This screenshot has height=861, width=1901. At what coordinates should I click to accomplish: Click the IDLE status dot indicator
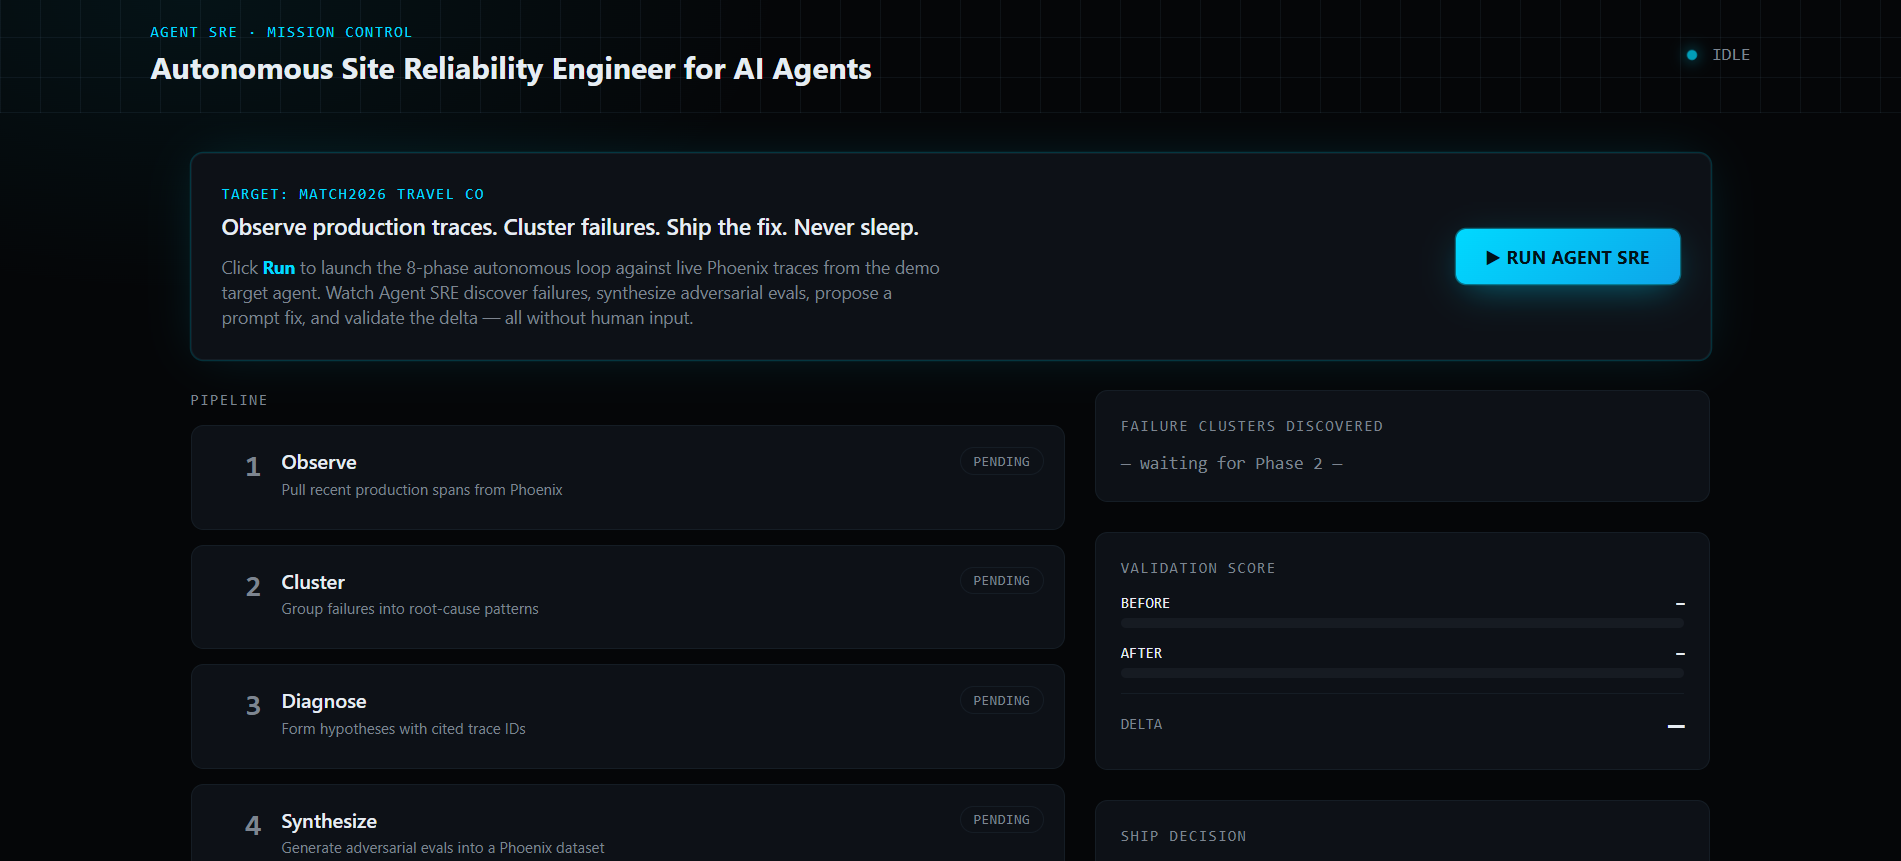pos(1692,55)
